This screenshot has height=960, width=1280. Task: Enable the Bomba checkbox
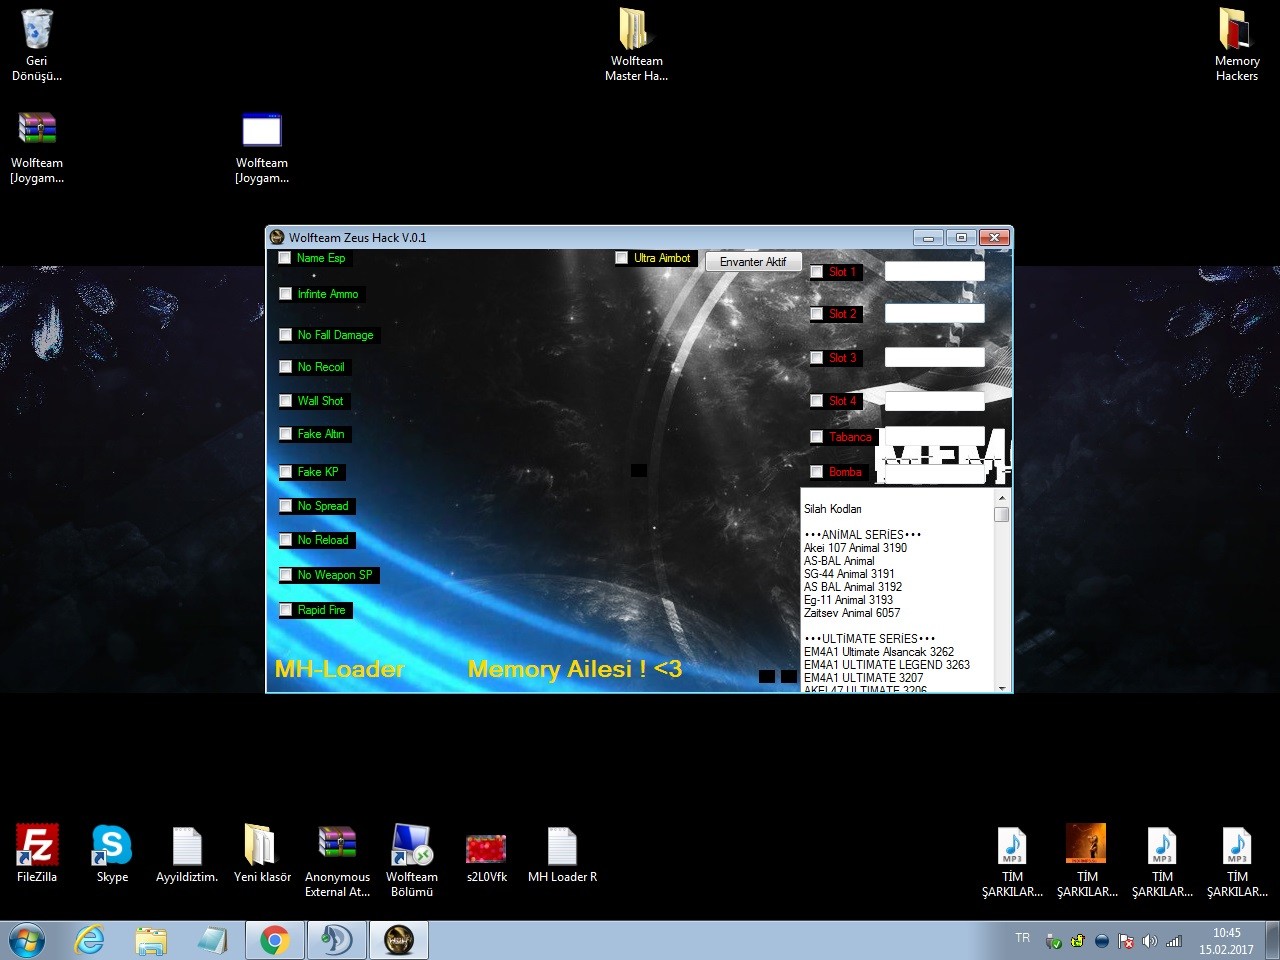point(817,472)
